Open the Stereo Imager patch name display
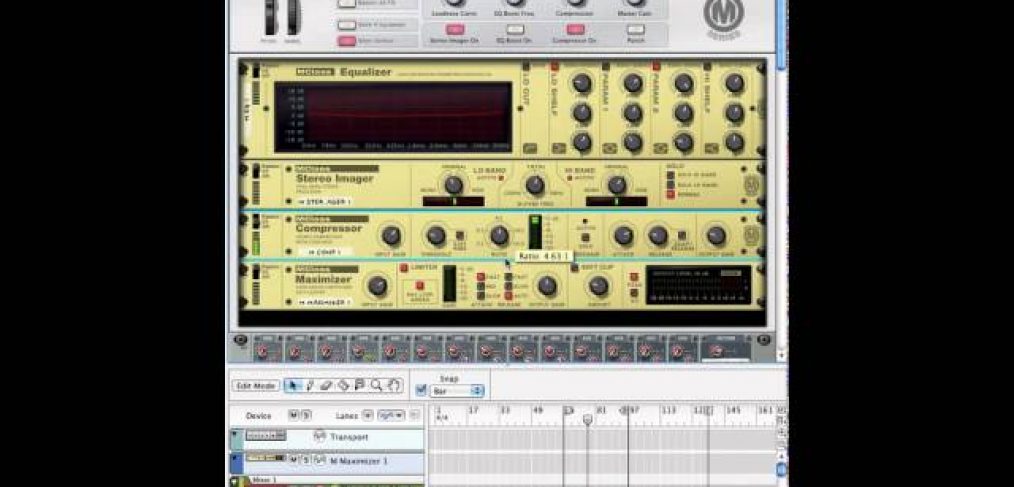 coord(325,201)
